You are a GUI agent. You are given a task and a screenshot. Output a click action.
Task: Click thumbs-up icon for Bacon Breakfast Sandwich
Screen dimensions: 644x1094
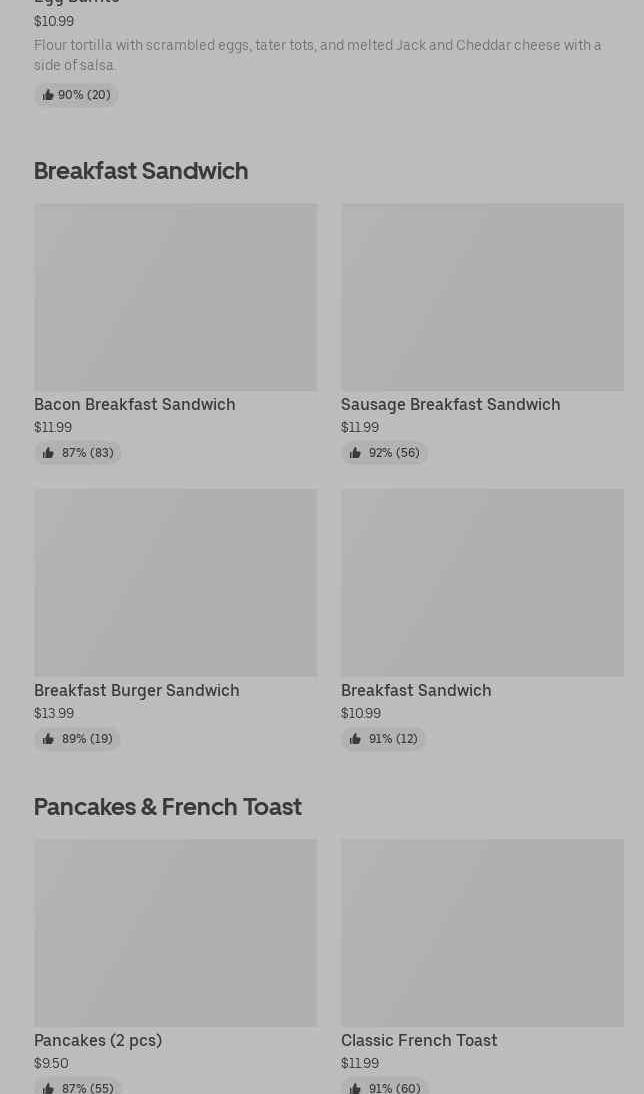pos(48,453)
